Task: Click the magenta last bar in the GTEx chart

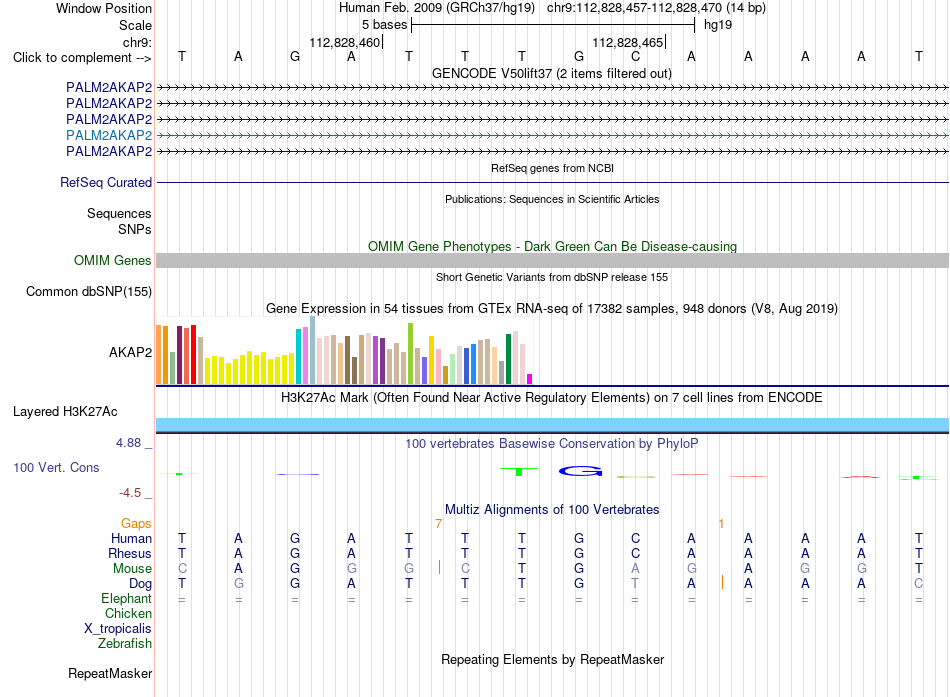Action: pos(530,379)
